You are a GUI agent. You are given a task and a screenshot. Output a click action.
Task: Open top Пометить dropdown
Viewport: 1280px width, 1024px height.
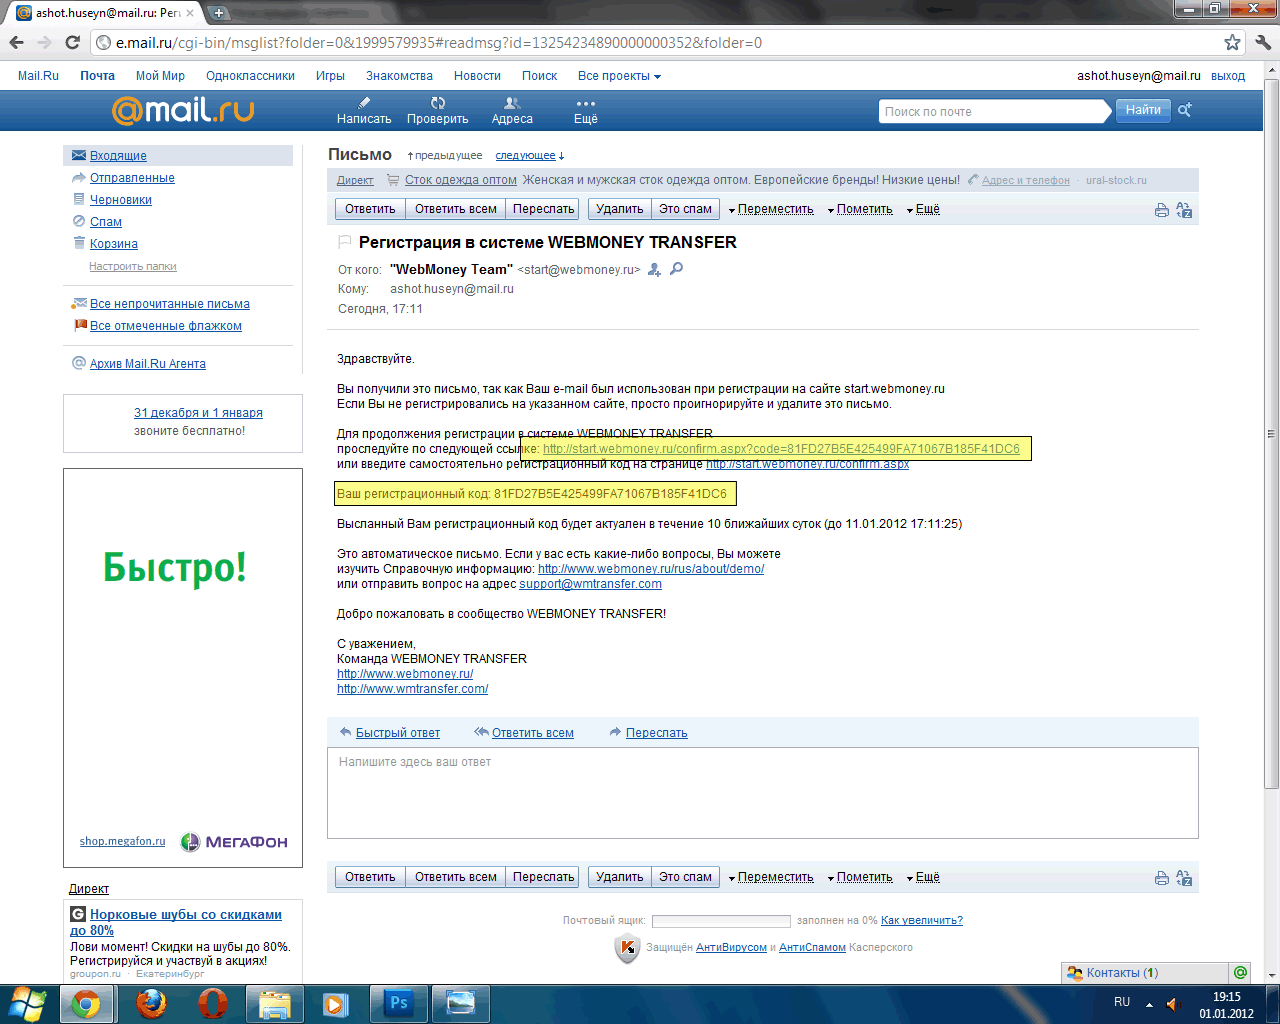pos(860,209)
